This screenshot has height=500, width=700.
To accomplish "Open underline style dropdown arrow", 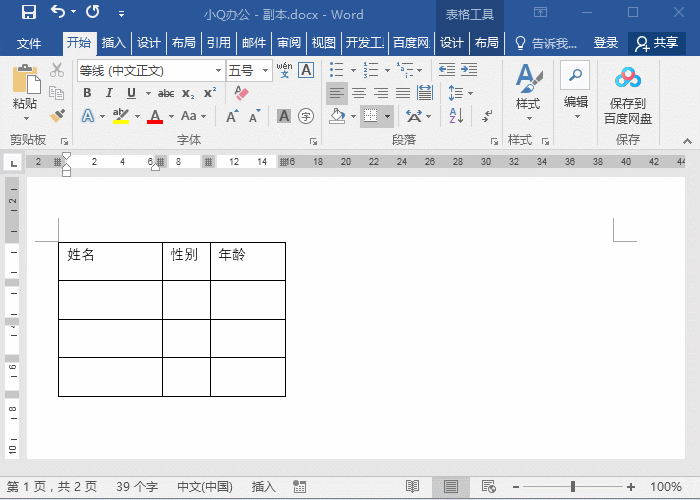I will pos(148,93).
